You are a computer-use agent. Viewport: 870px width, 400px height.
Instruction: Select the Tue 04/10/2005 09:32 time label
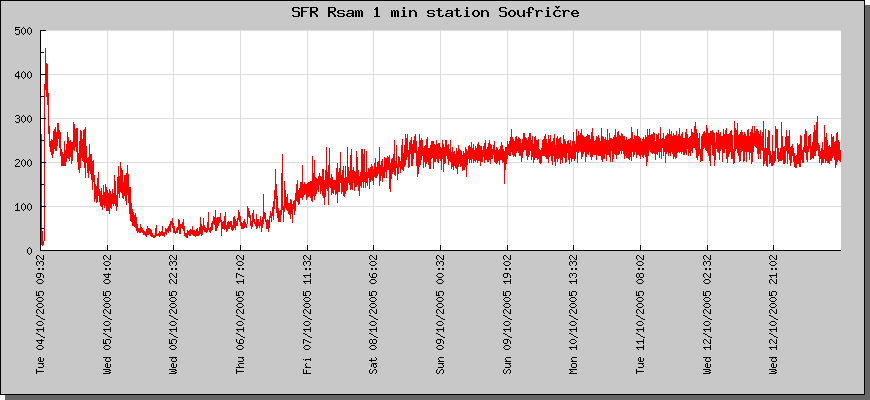[x=41, y=313]
